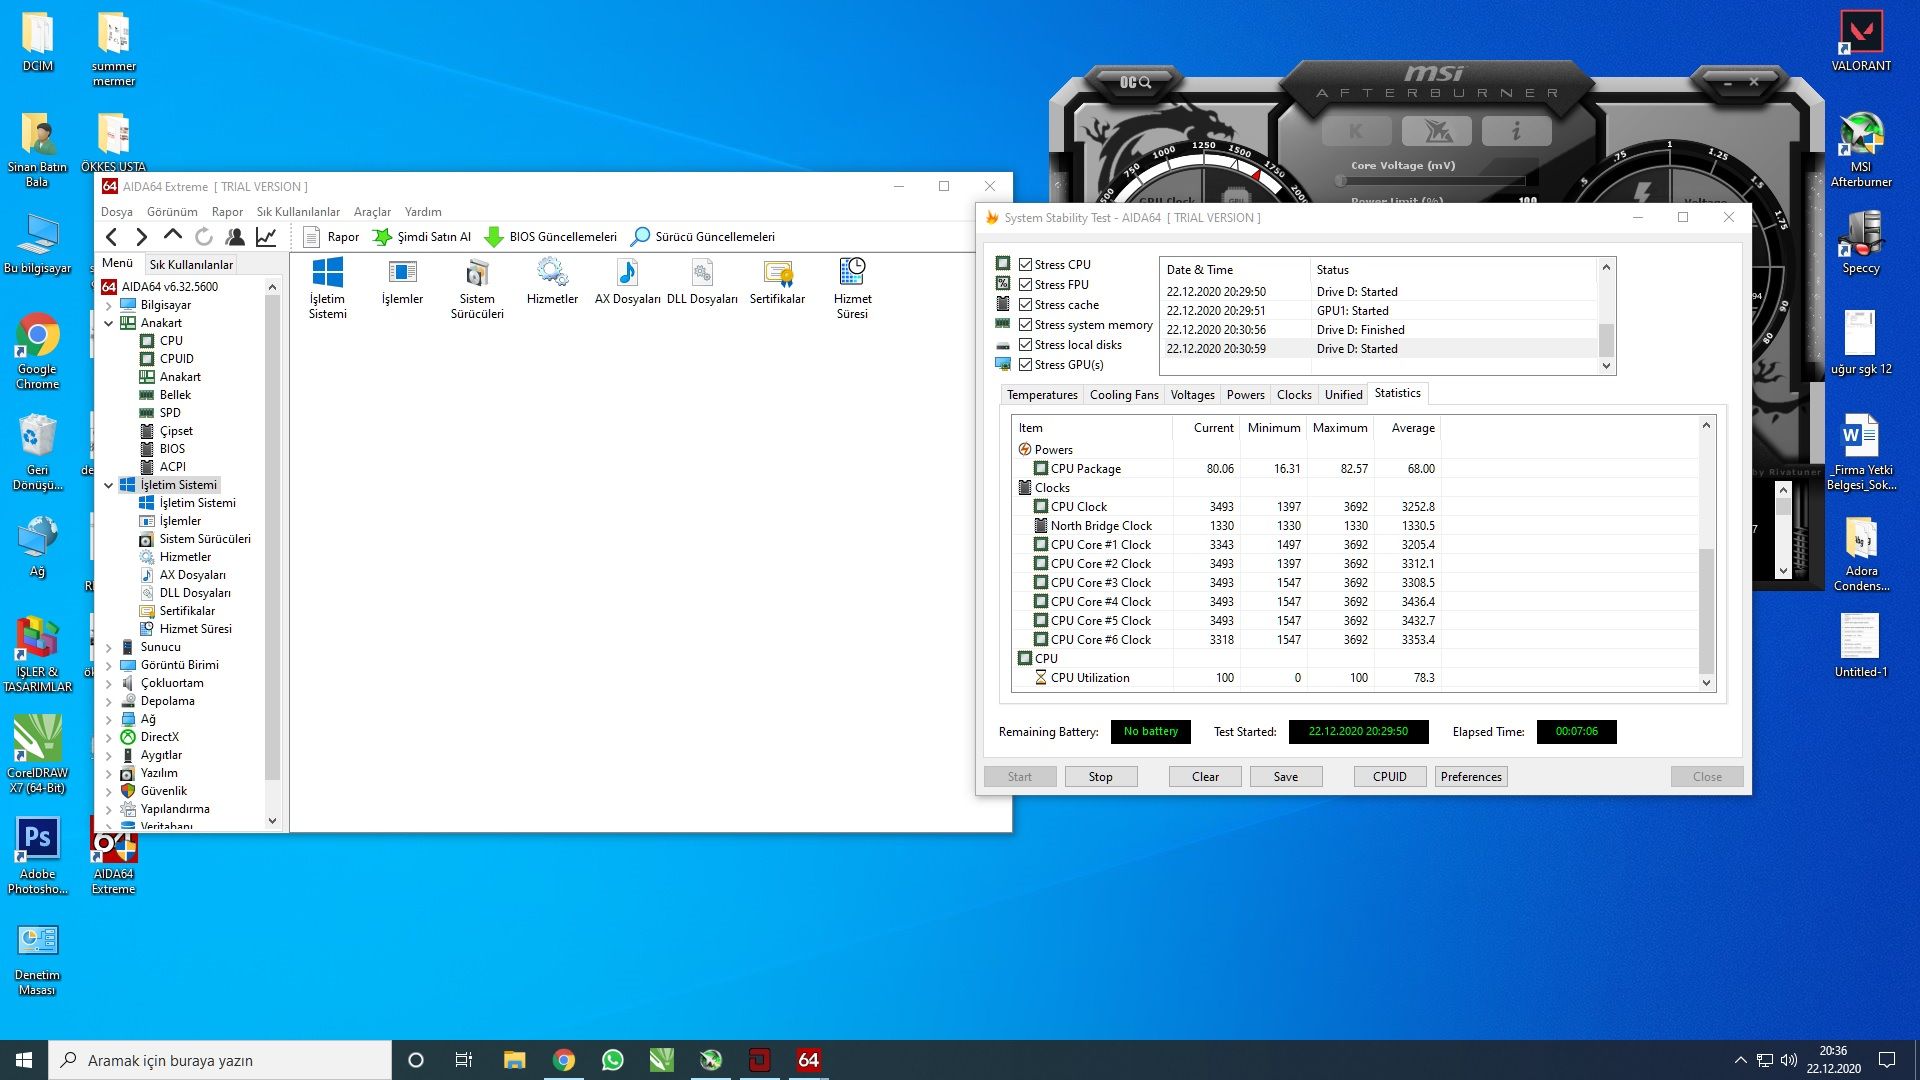Toggle the Stress cache checkbox
Screen dimensions: 1920x1080
1025,305
